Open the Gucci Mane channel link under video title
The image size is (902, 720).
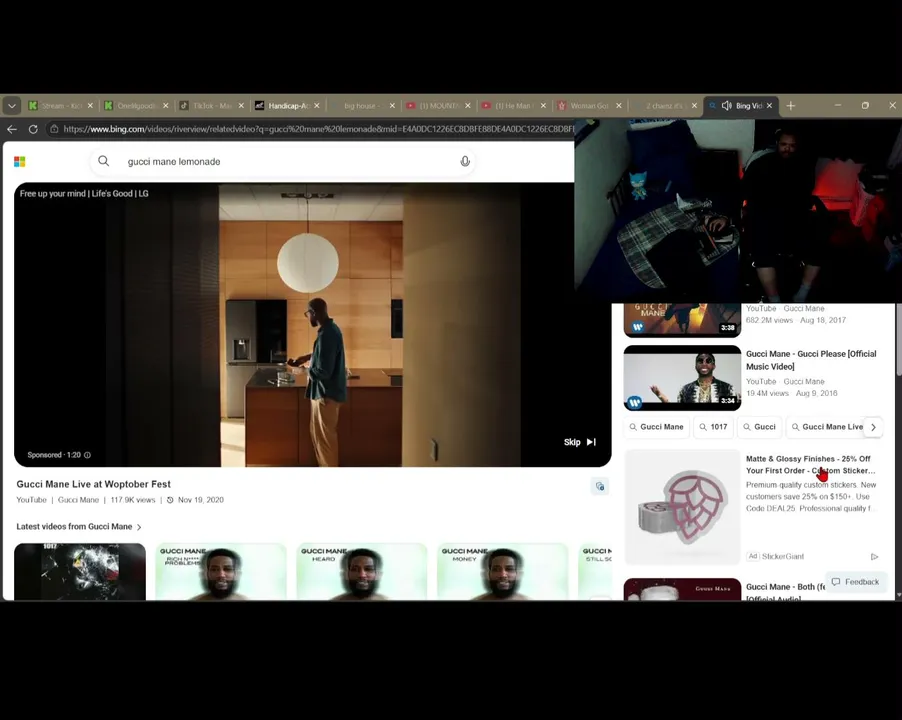click(x=78, y=500)
